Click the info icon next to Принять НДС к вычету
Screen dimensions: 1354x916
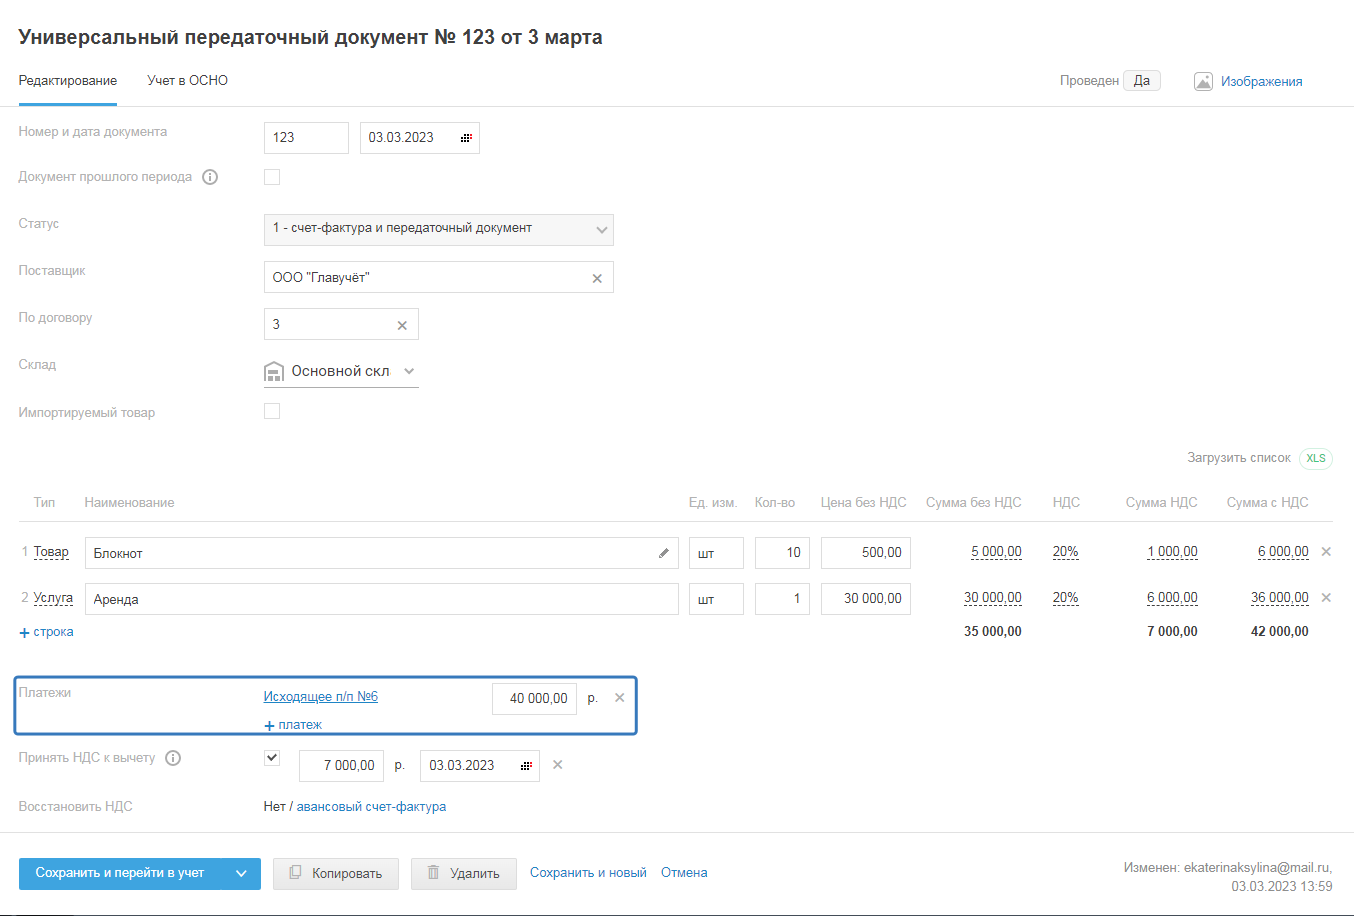pyautogui.click(x=173, y=758)
